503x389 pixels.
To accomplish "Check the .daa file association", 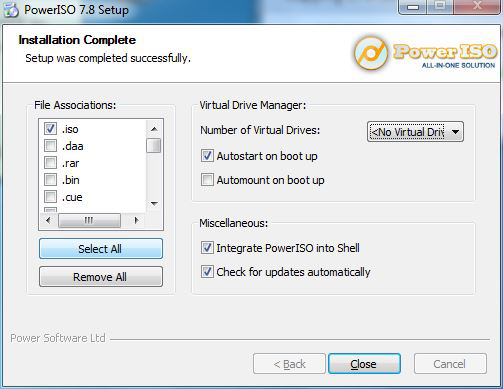I will tap(50, 146).
